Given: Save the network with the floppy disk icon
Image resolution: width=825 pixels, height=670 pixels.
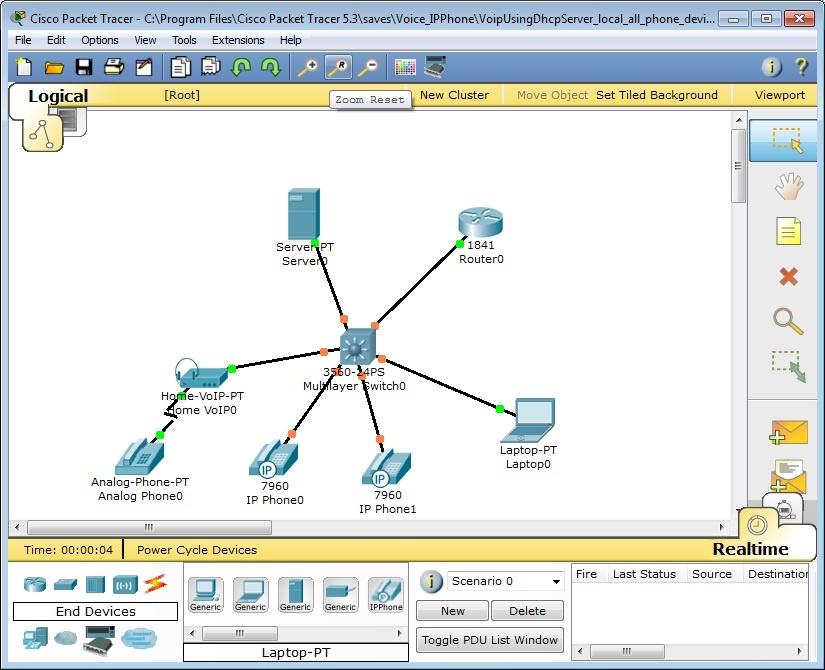Looking at the screenshot, I should click(x=84, y=67).
